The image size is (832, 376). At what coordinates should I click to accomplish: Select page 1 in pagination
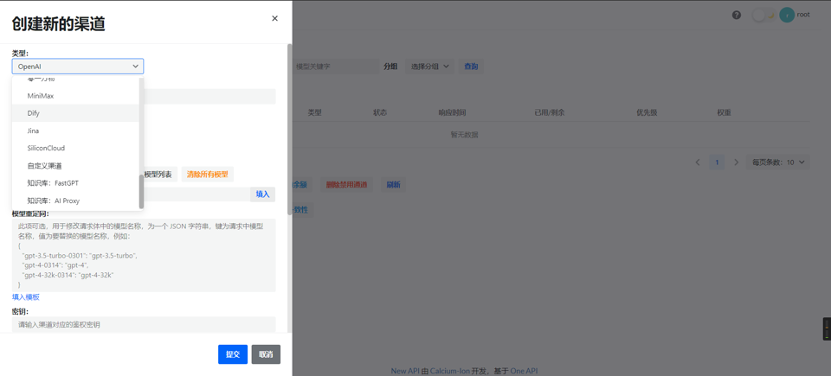point(717,162)
